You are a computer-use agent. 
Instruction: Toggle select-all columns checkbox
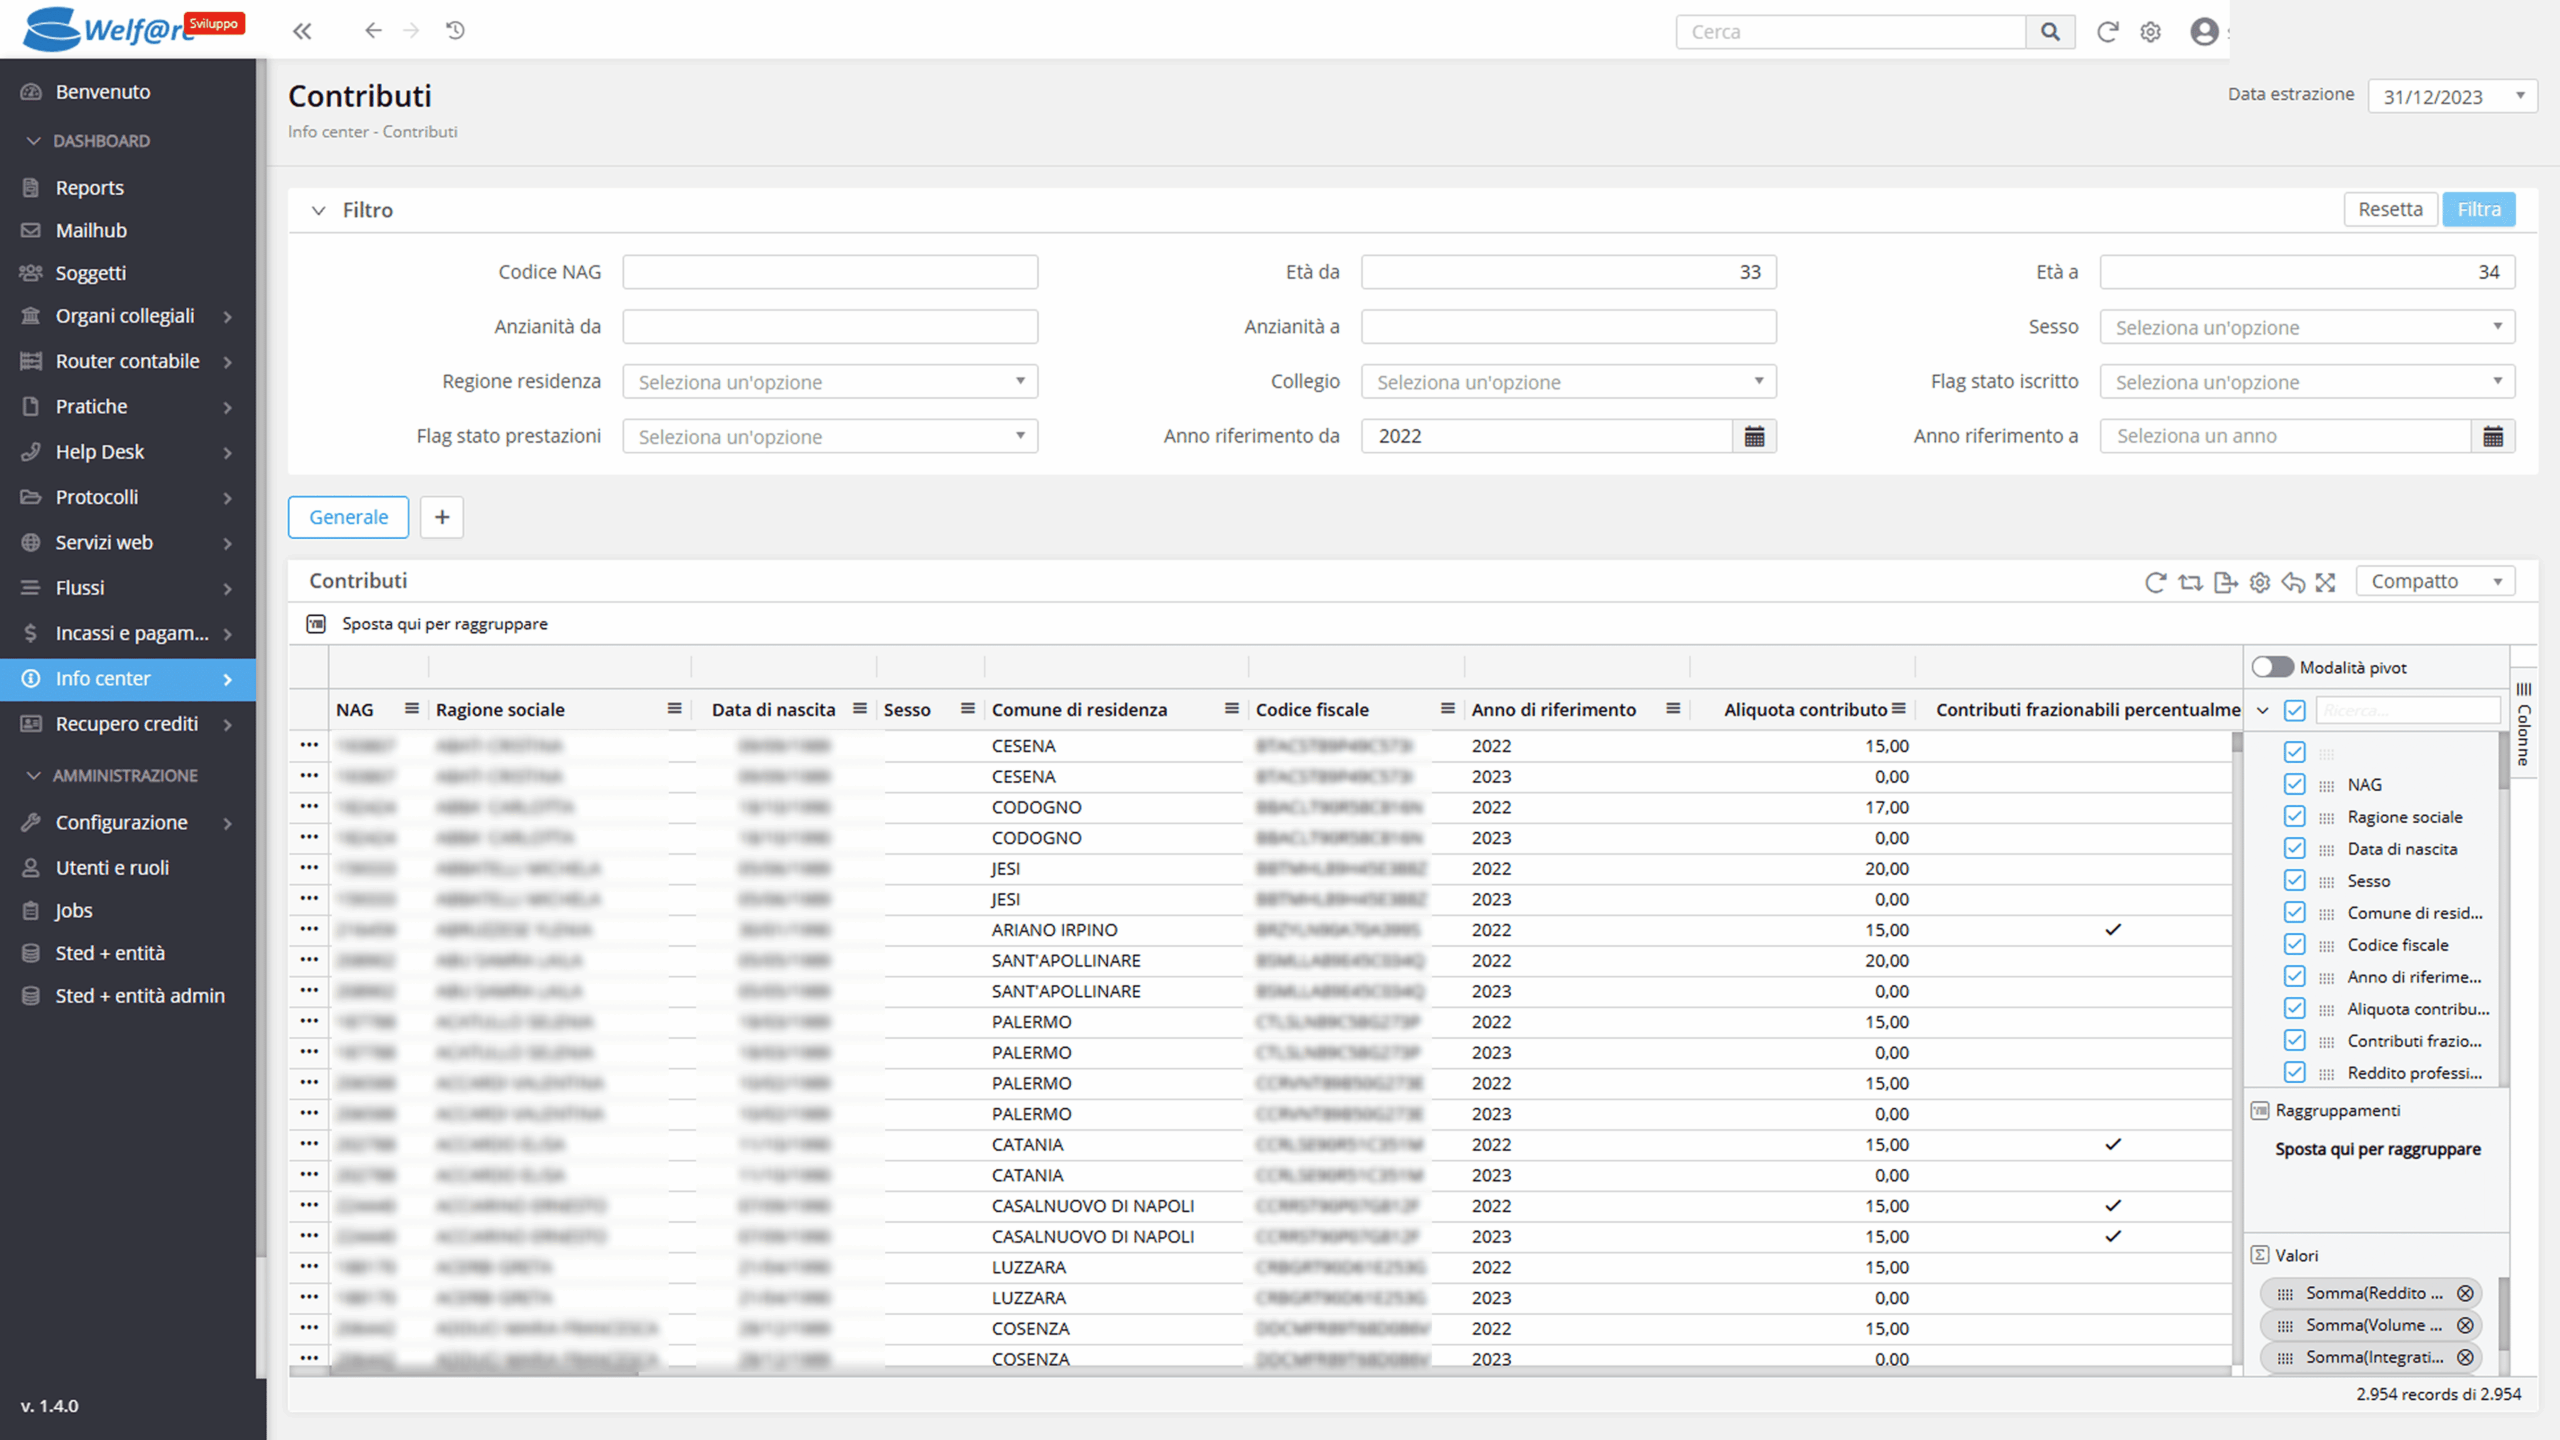pyautogui.click(x=2295, y=711)
